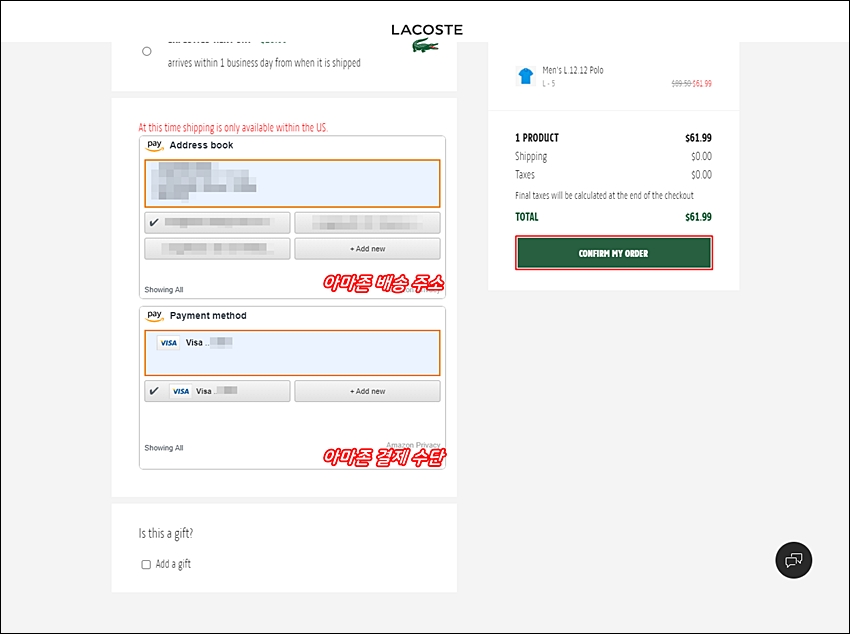Click the Shipping $0.00 value

point(701,156)
